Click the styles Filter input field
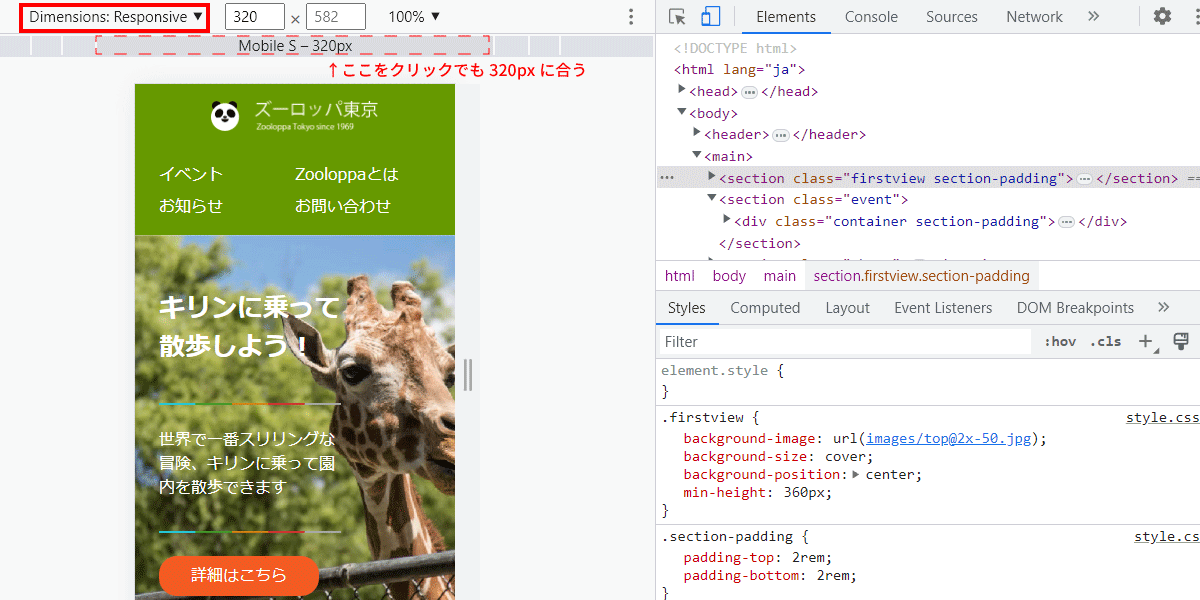The height and width of the screenshot is (600, 1200). [x=845, y=342]
